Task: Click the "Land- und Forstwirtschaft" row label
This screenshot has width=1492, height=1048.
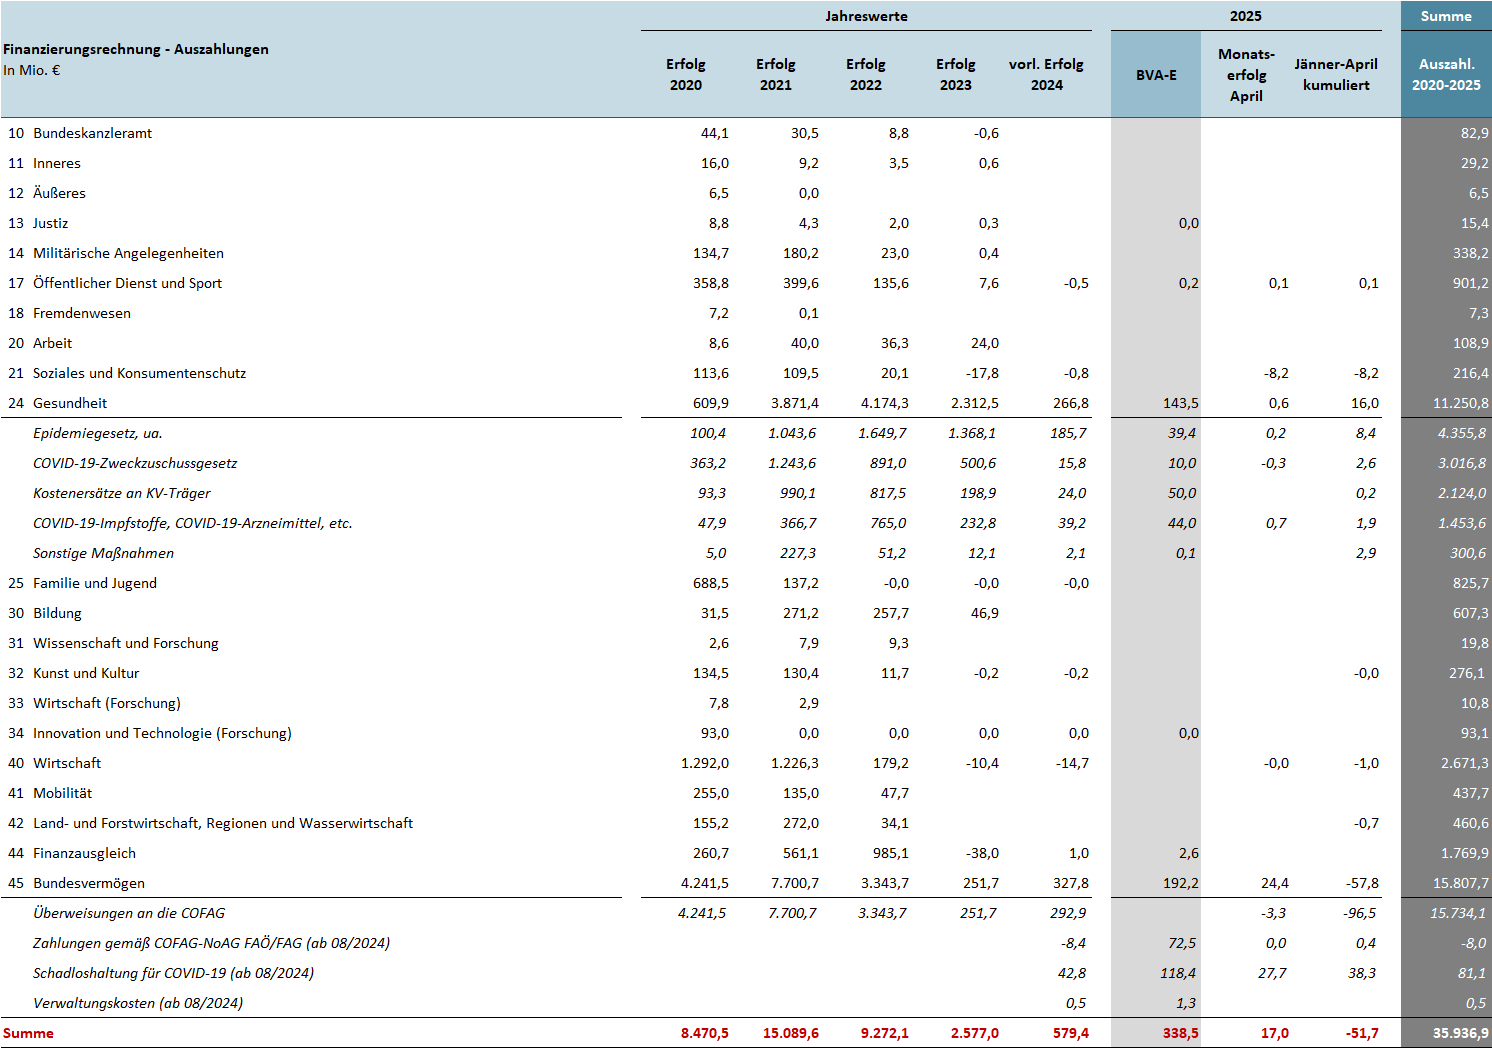Action: pyautogui.click(x=223, y=823)
